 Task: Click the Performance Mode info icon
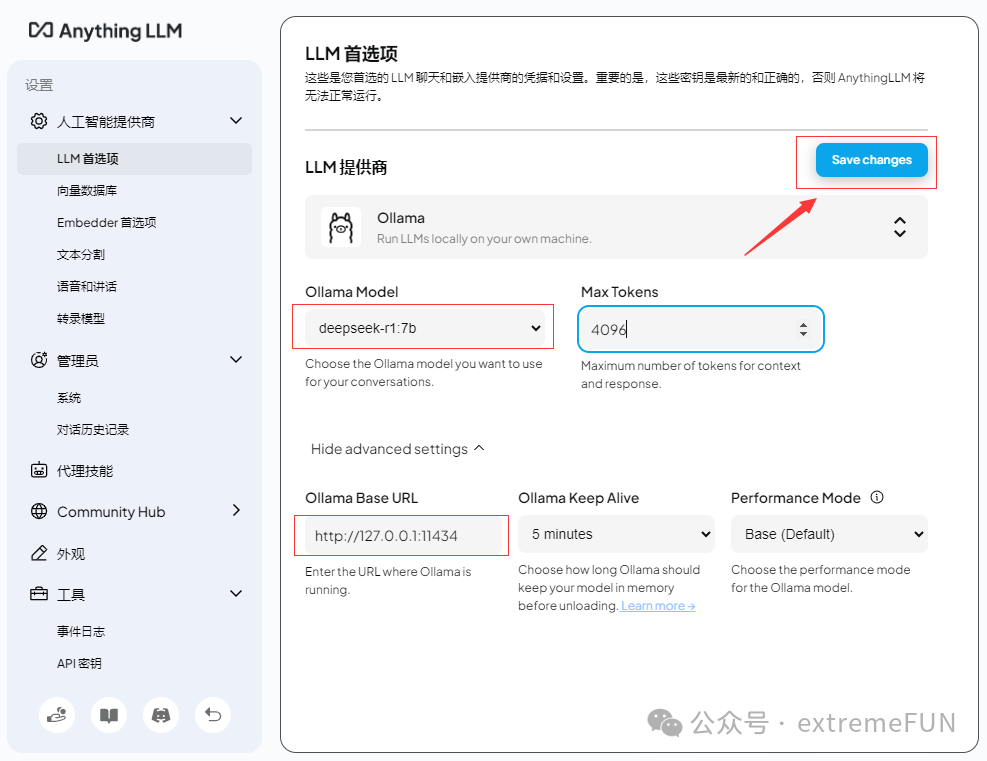point(877,497)
